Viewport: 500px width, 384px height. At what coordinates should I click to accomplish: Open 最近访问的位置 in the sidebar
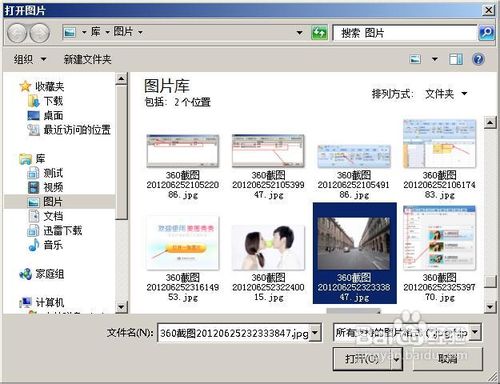point(69,130)
